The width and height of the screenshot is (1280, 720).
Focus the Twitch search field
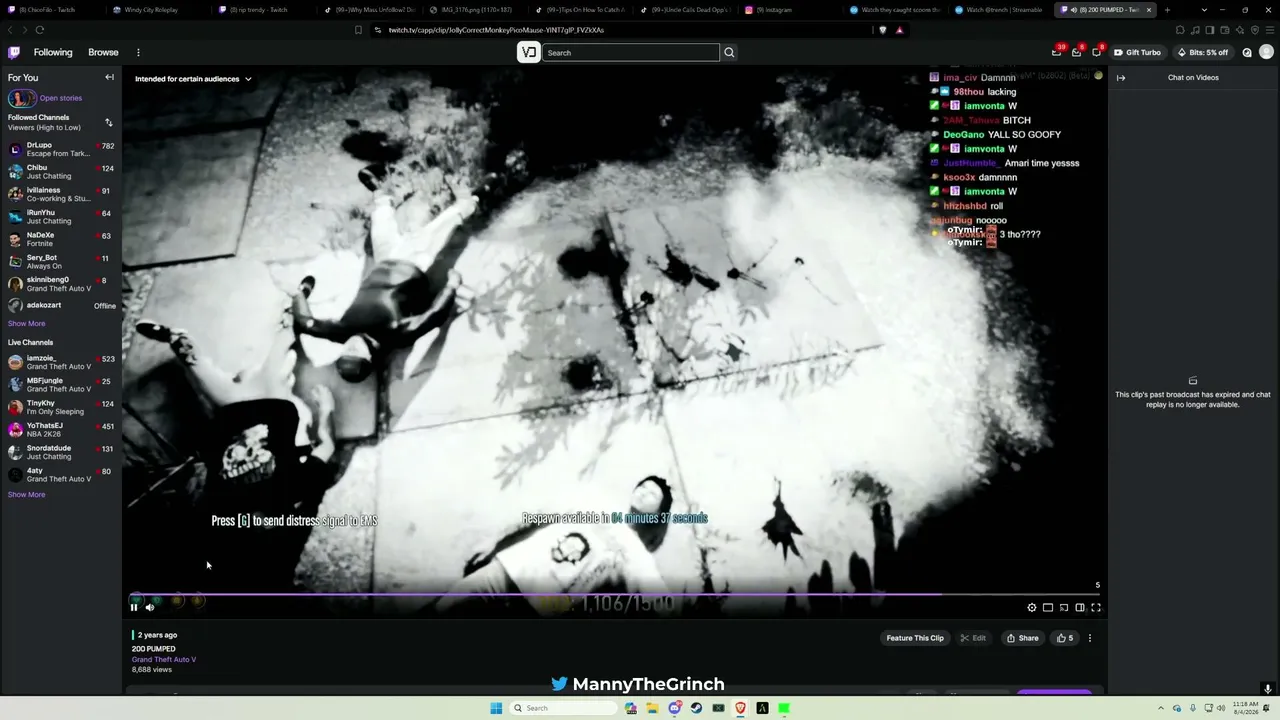[x=631, y=53]
